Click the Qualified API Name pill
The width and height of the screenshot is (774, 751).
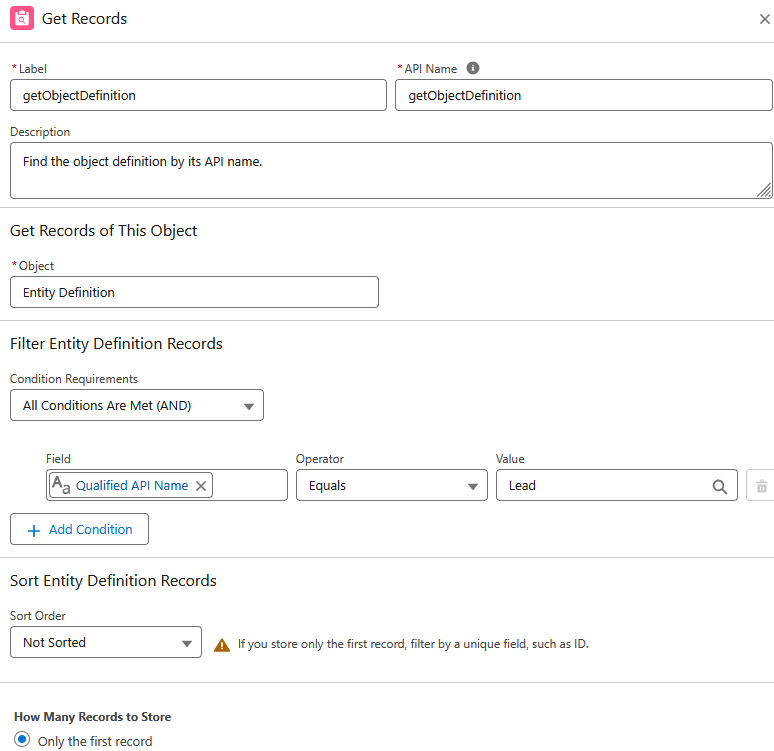point(131,485)
